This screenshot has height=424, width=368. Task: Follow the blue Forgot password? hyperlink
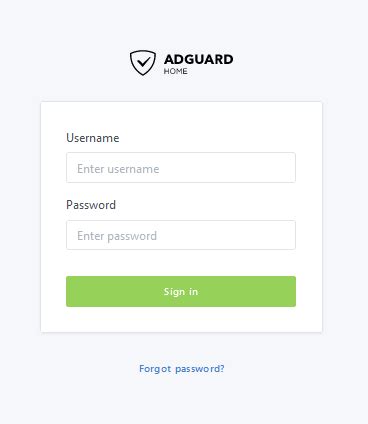point(182,369)
